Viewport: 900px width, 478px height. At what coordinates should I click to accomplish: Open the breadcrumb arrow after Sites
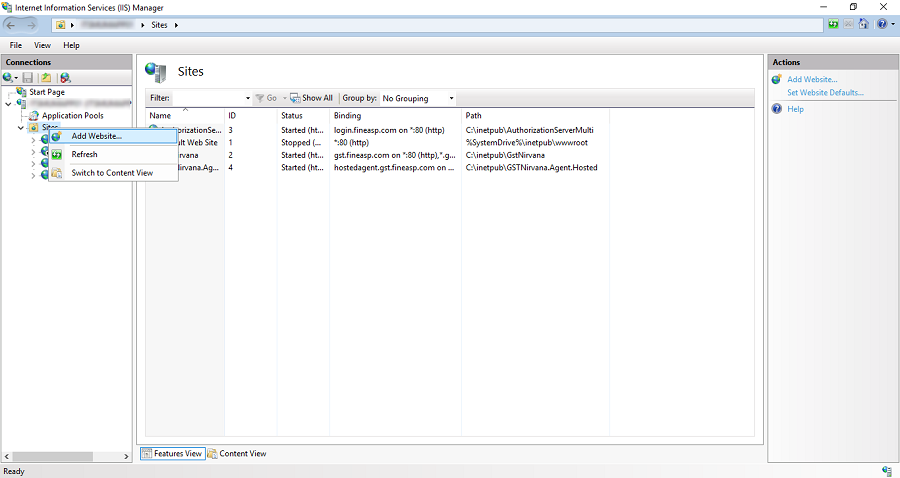tap(176, 25)
